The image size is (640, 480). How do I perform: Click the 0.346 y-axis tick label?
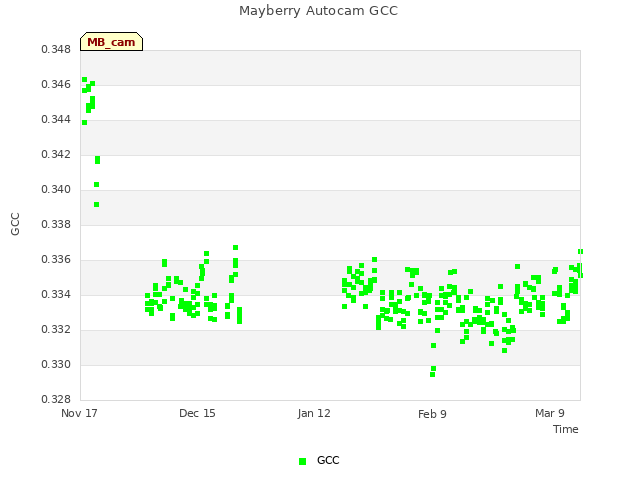tap(56, 84)
